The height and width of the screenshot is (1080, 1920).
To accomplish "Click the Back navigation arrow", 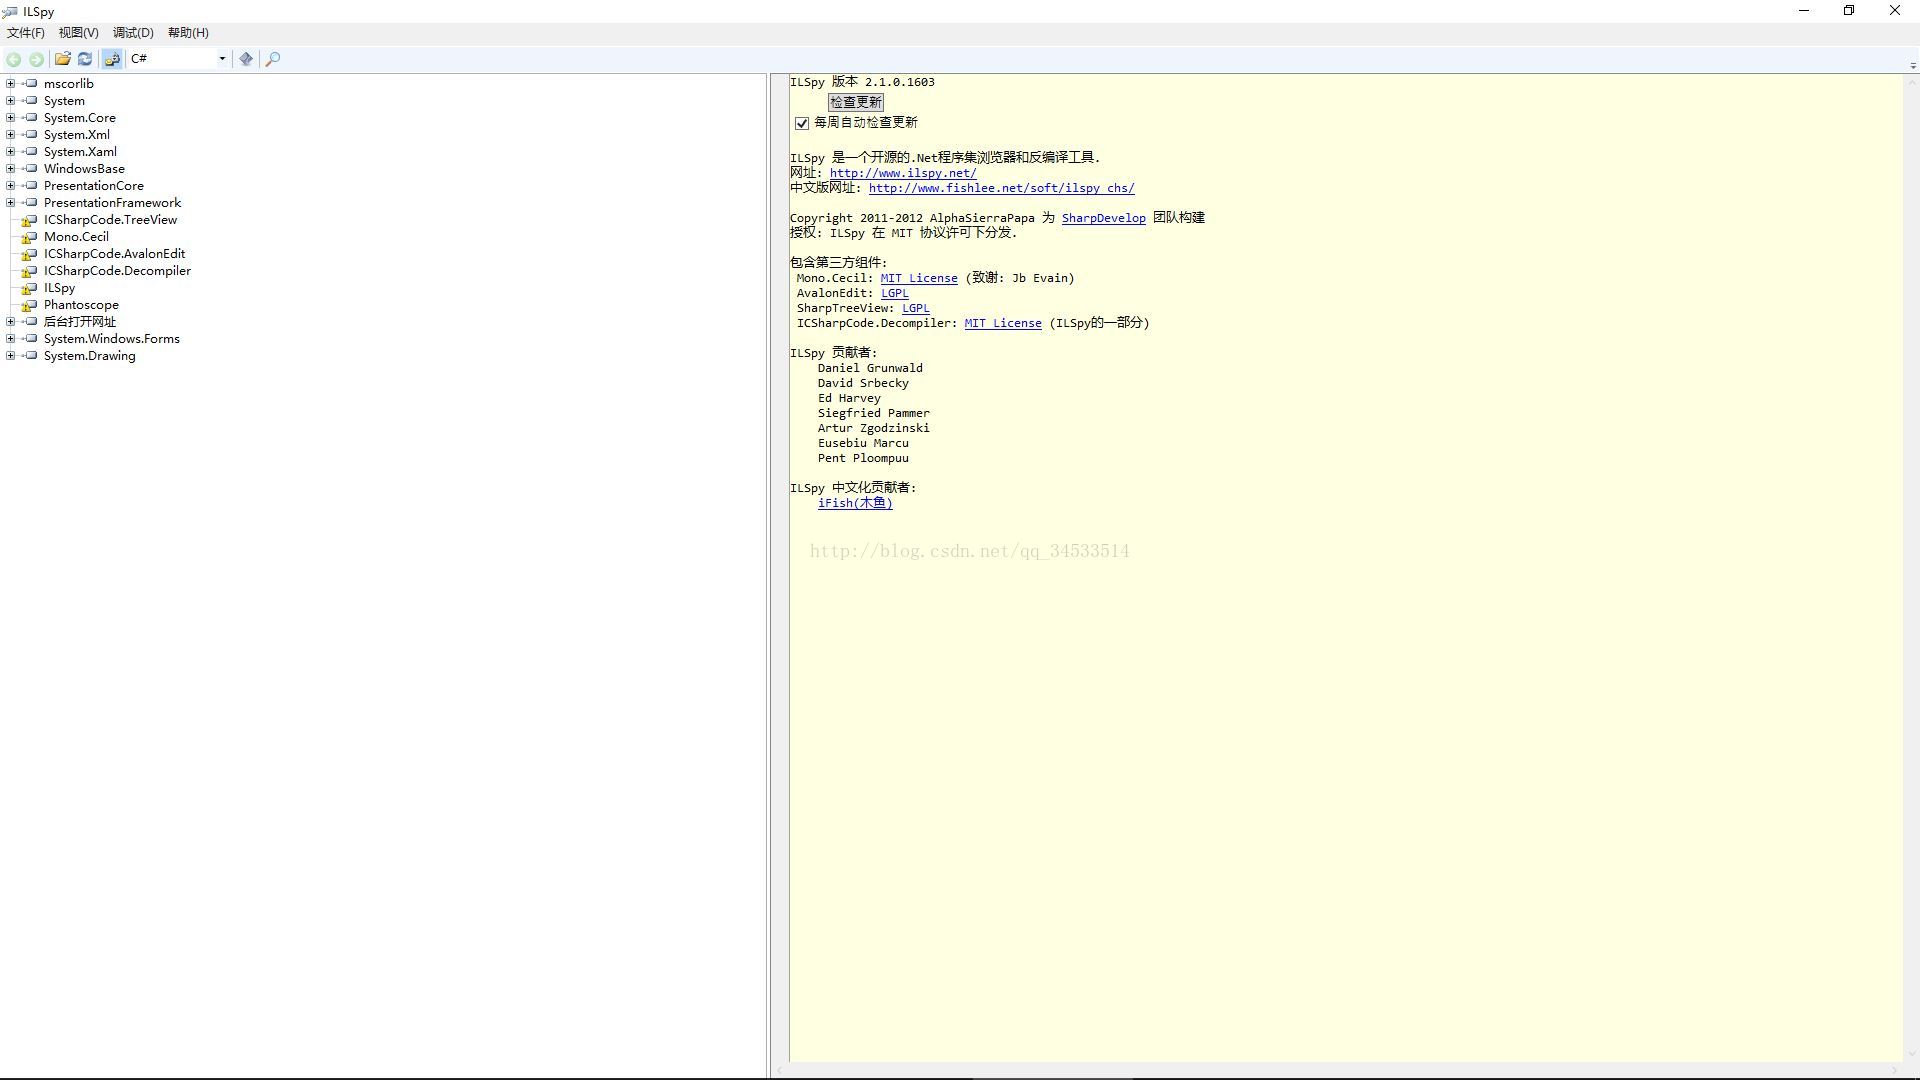I will click(x=14, y=59).
